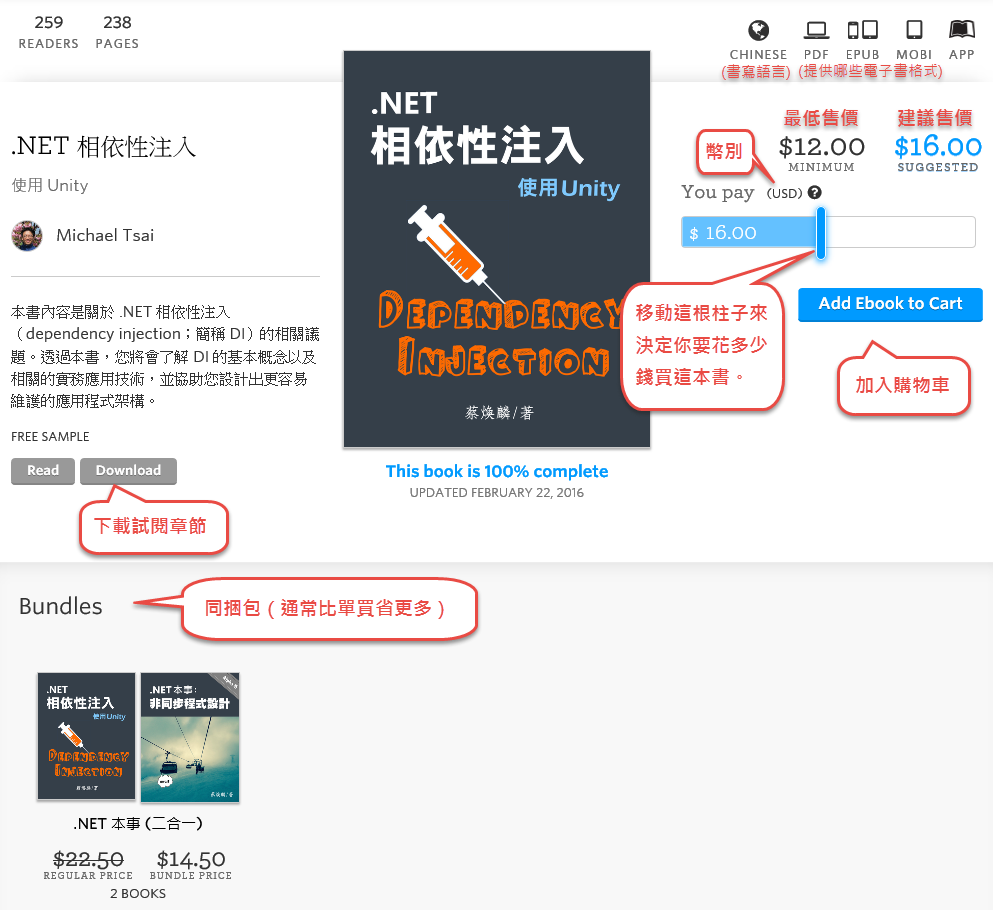Open the author link Michael Tsai
The height and width of the screenshot is (910, 993).
pyautogui.click(x=105, y=236)
